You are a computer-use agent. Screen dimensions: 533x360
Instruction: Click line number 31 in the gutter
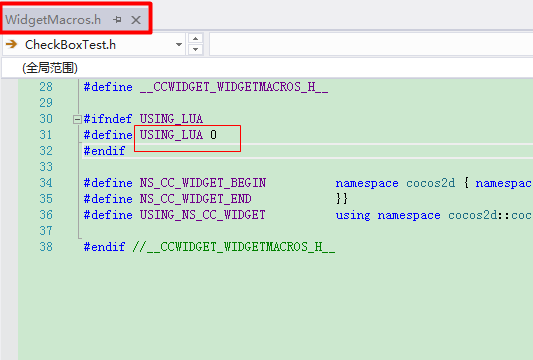[46, 135]
